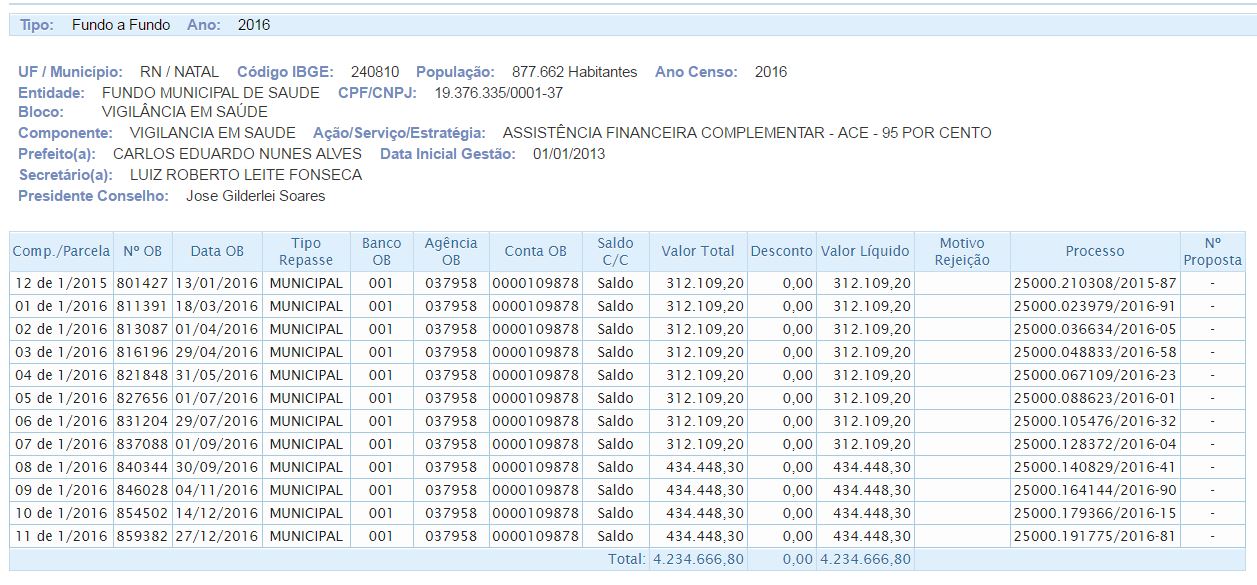Select process 25000.210308/2015-87
Viewport: 1257px width, 585px height.
1095,283
